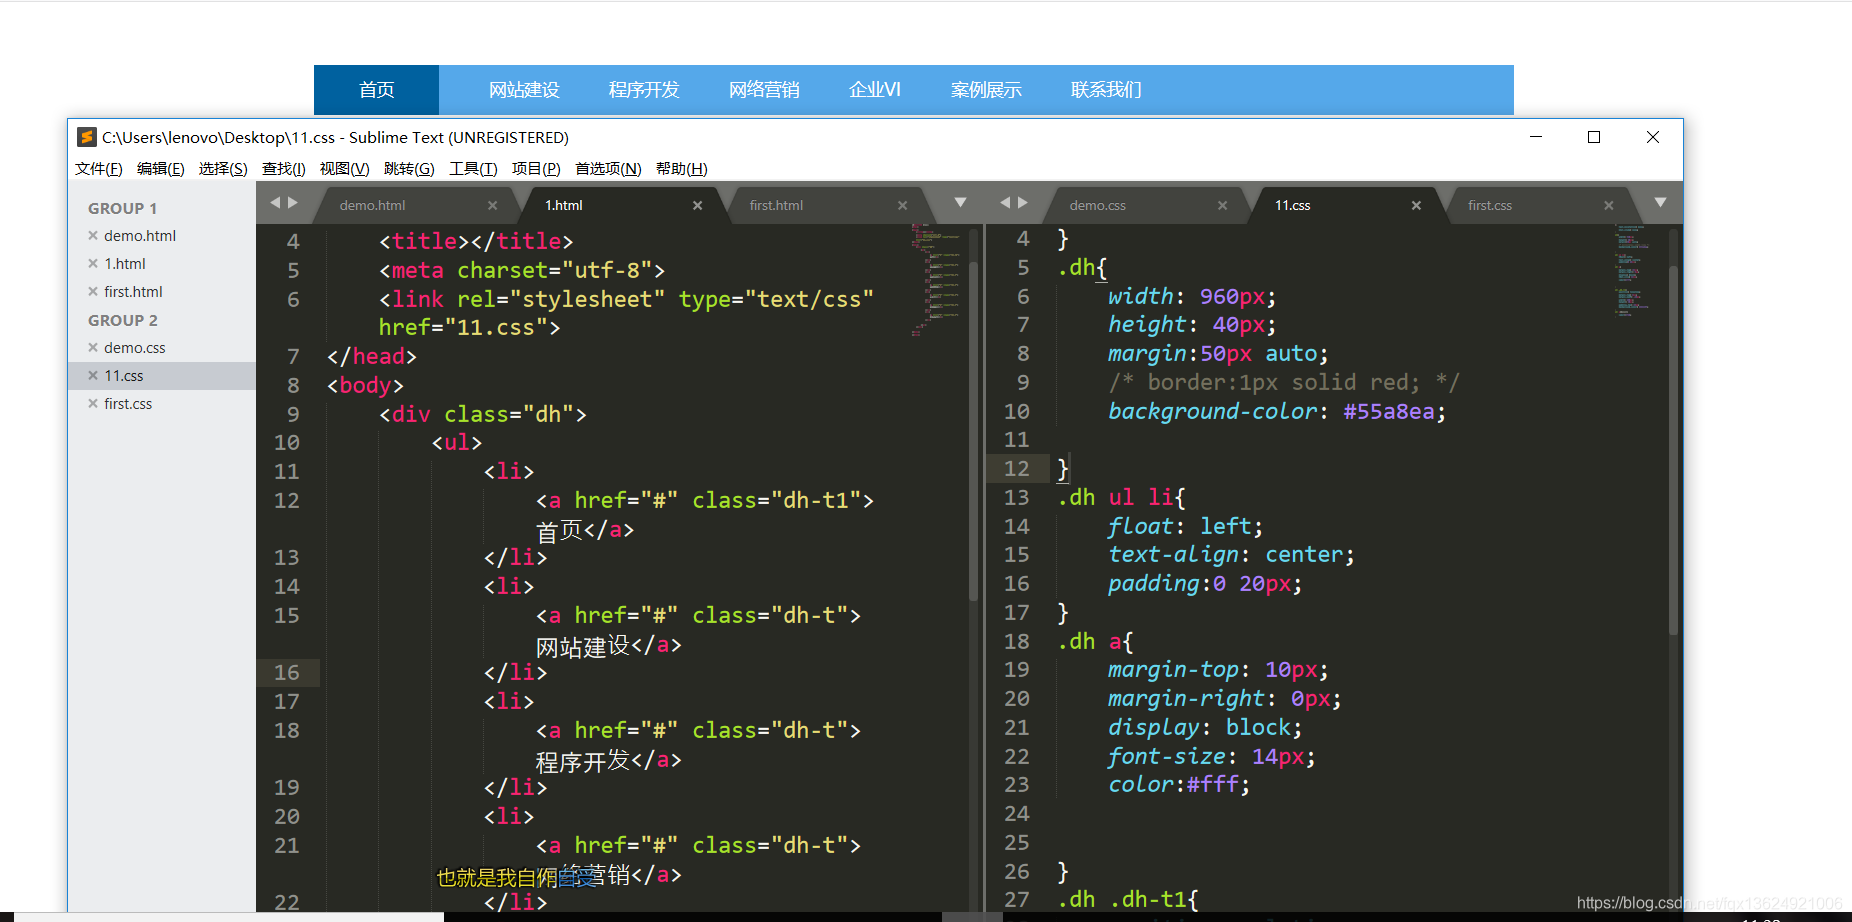Screen dimensions: 1852x922
Task: Close the first.css tab
Action: [x=1608, y=205]
